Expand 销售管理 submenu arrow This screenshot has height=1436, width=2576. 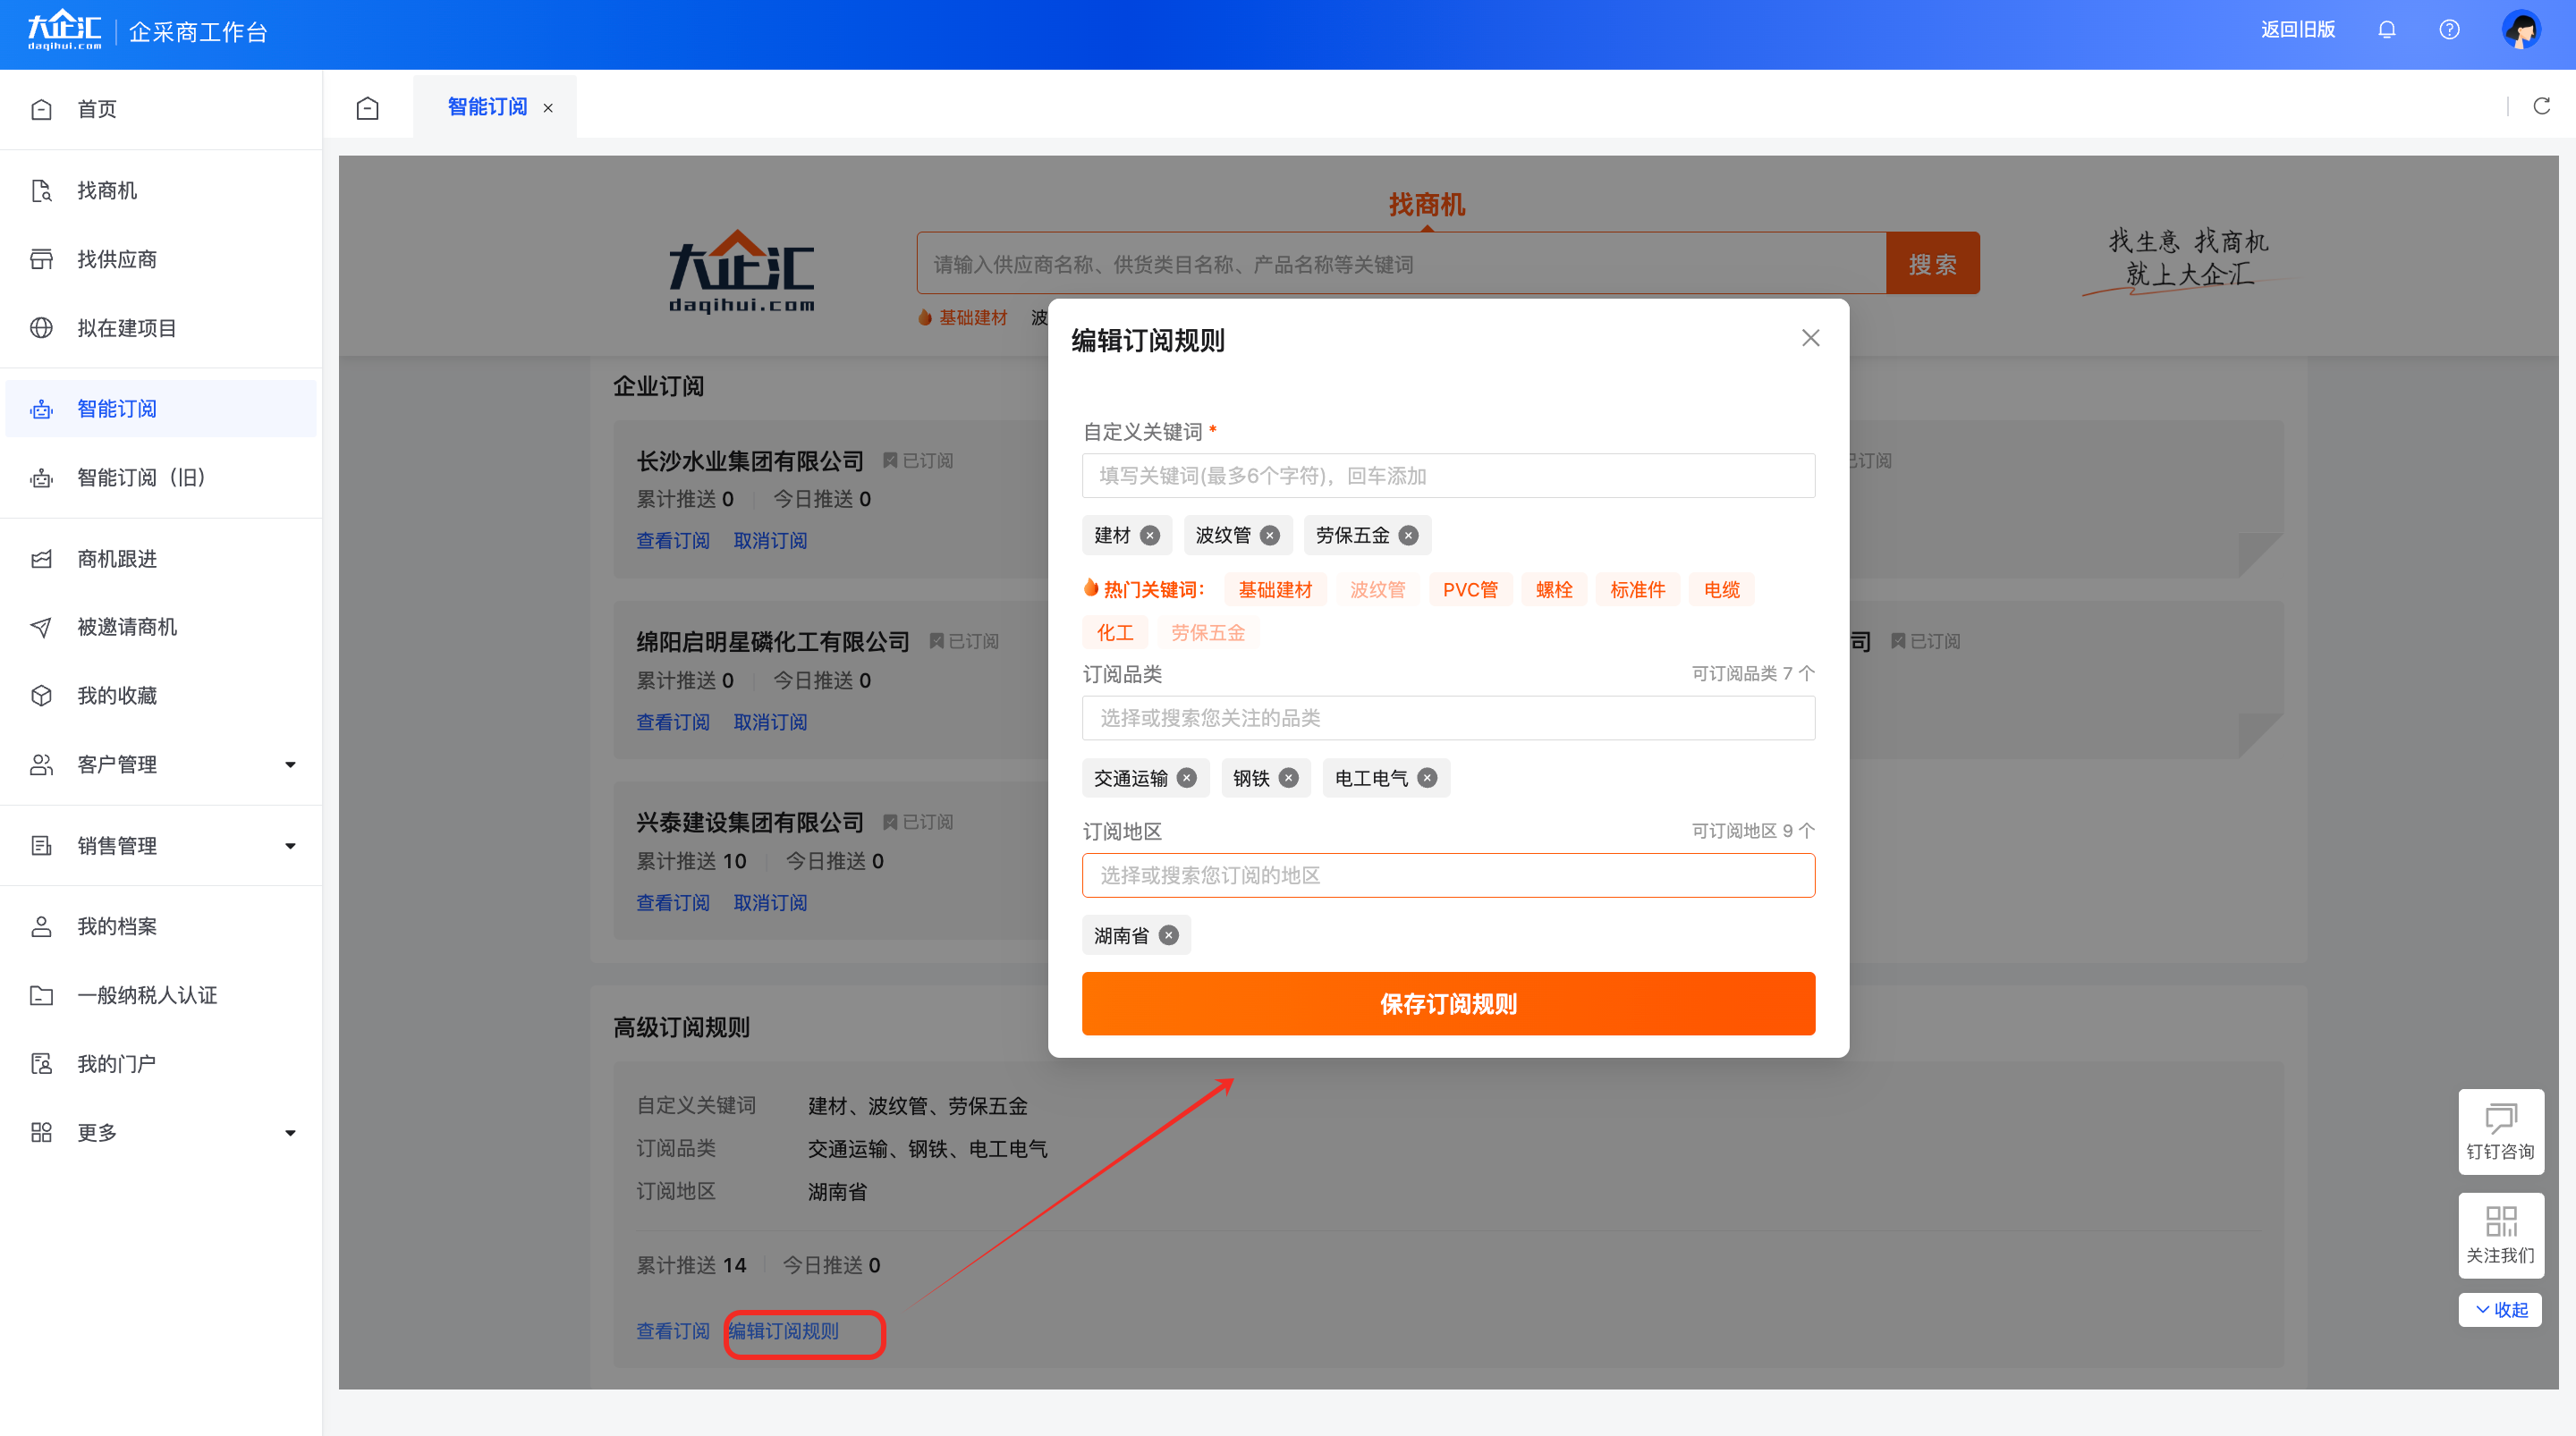coord(290,846)
